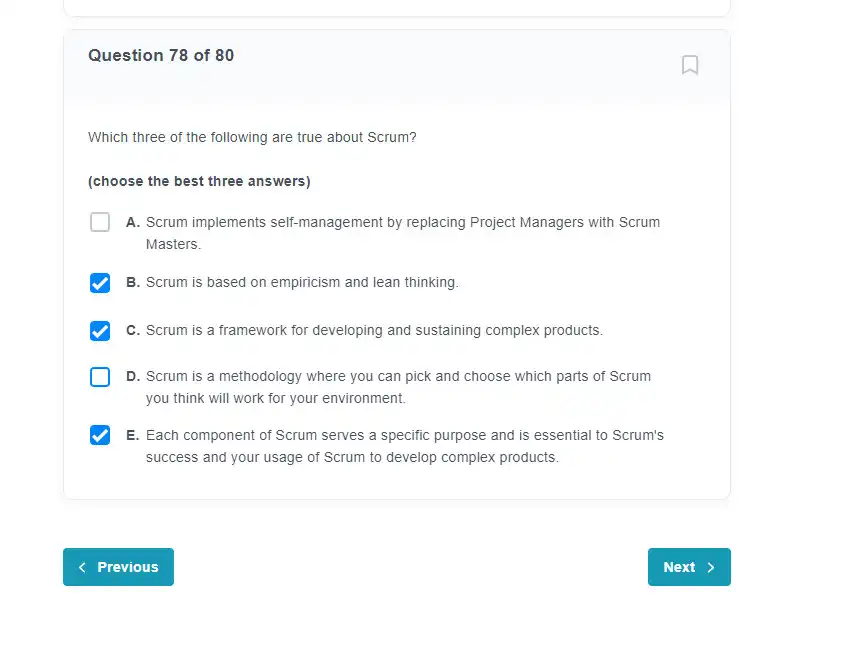This screenshot has height=645, width=848.
Task: Click the question text about Scrum truths
Action: pos(252,137)
